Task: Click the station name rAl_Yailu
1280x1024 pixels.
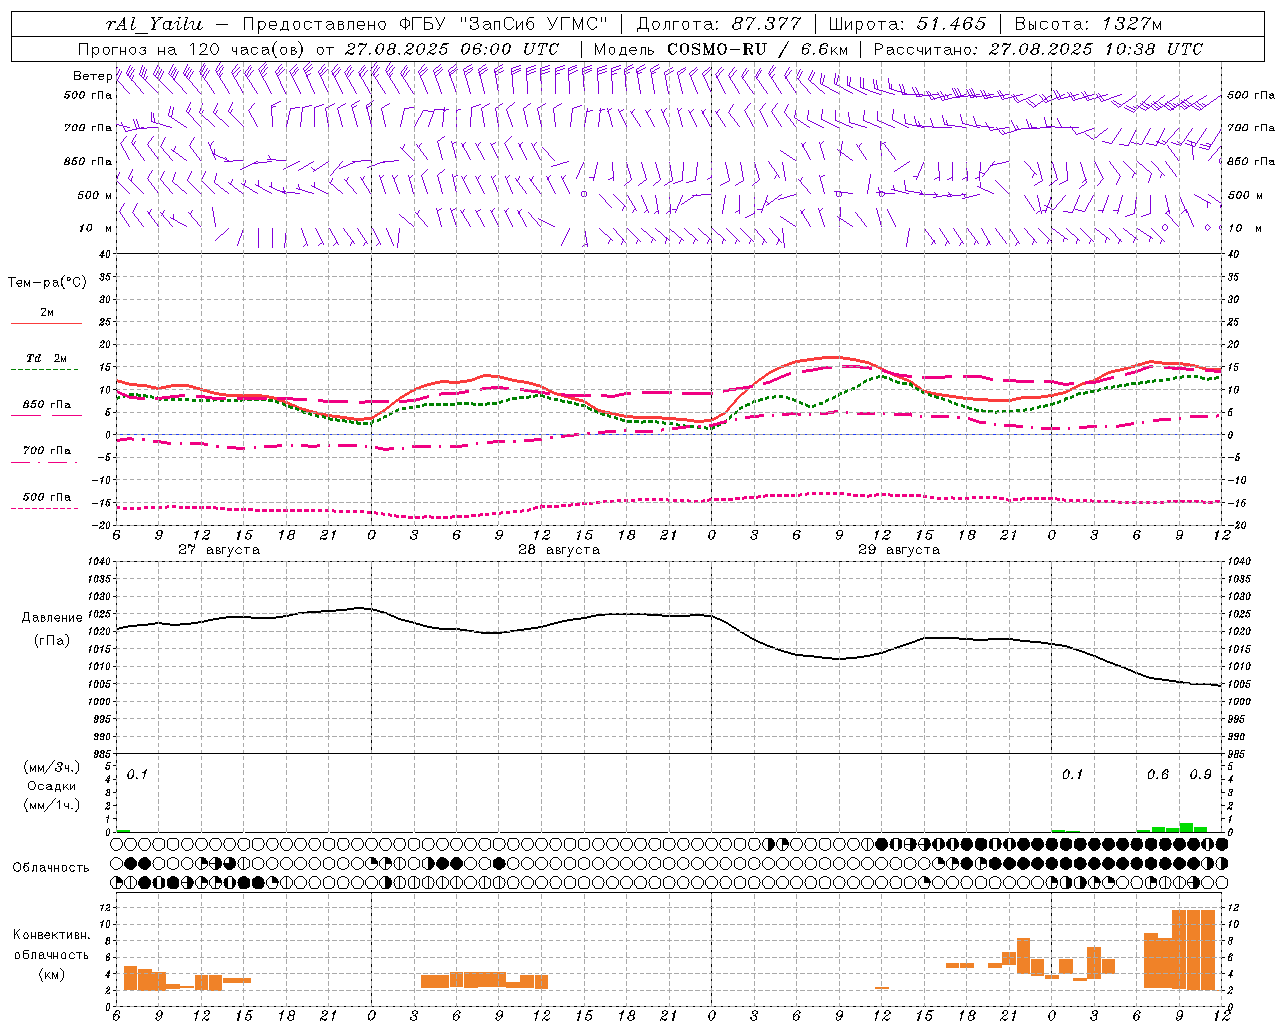Action: tap(154, 24)
